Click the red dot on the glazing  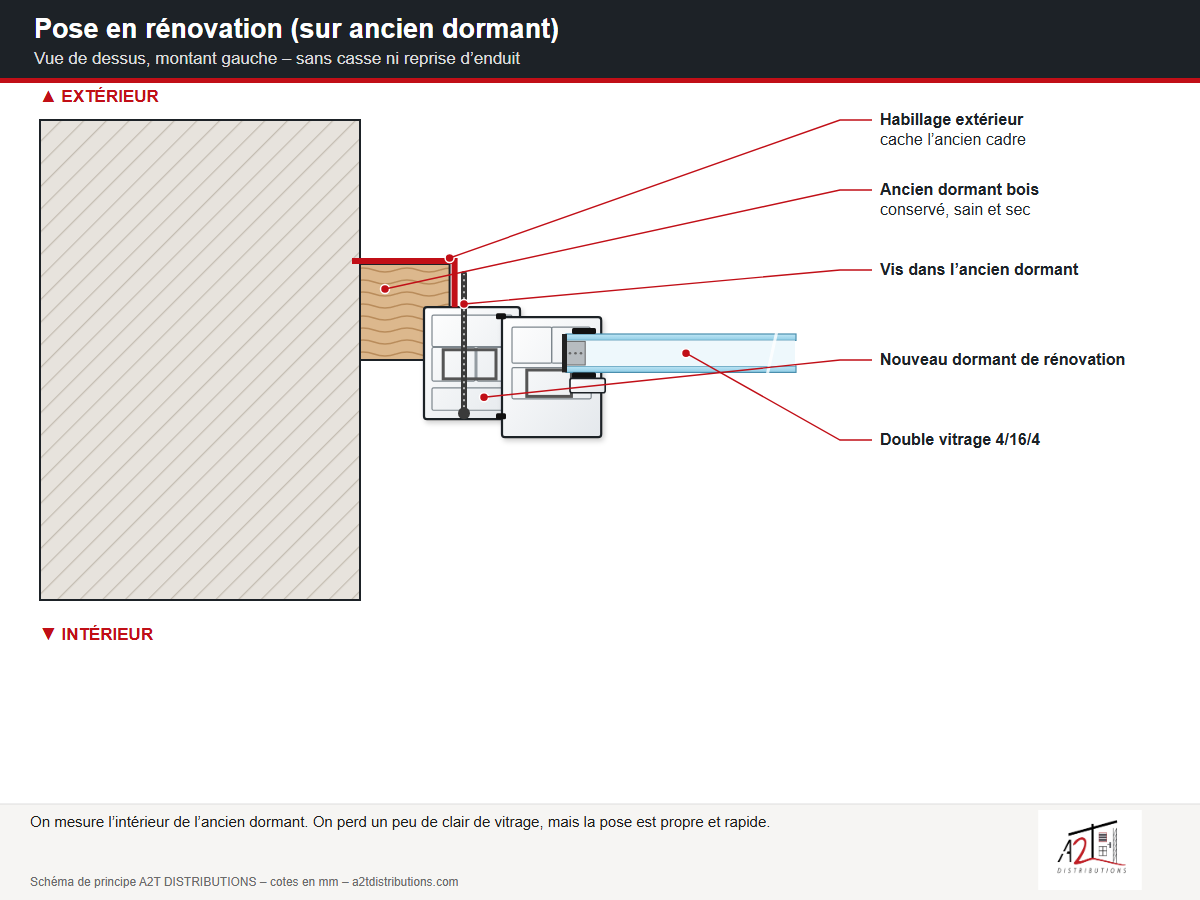pos(686,353)
